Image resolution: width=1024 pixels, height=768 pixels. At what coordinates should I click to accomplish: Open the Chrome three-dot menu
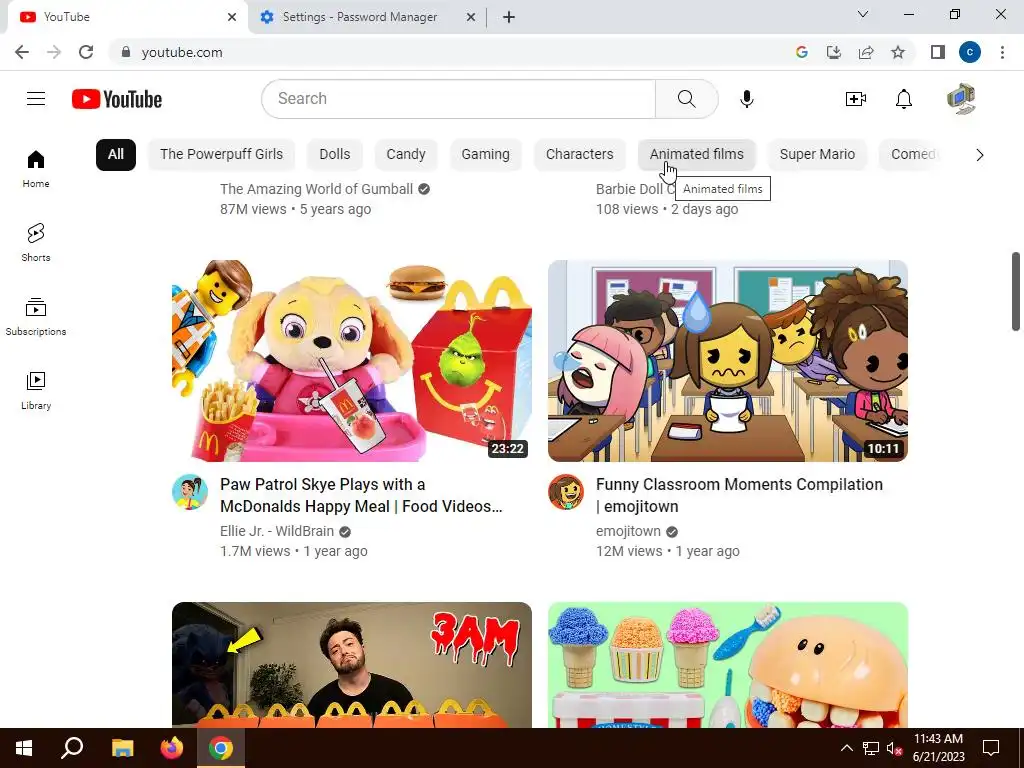1002,52
